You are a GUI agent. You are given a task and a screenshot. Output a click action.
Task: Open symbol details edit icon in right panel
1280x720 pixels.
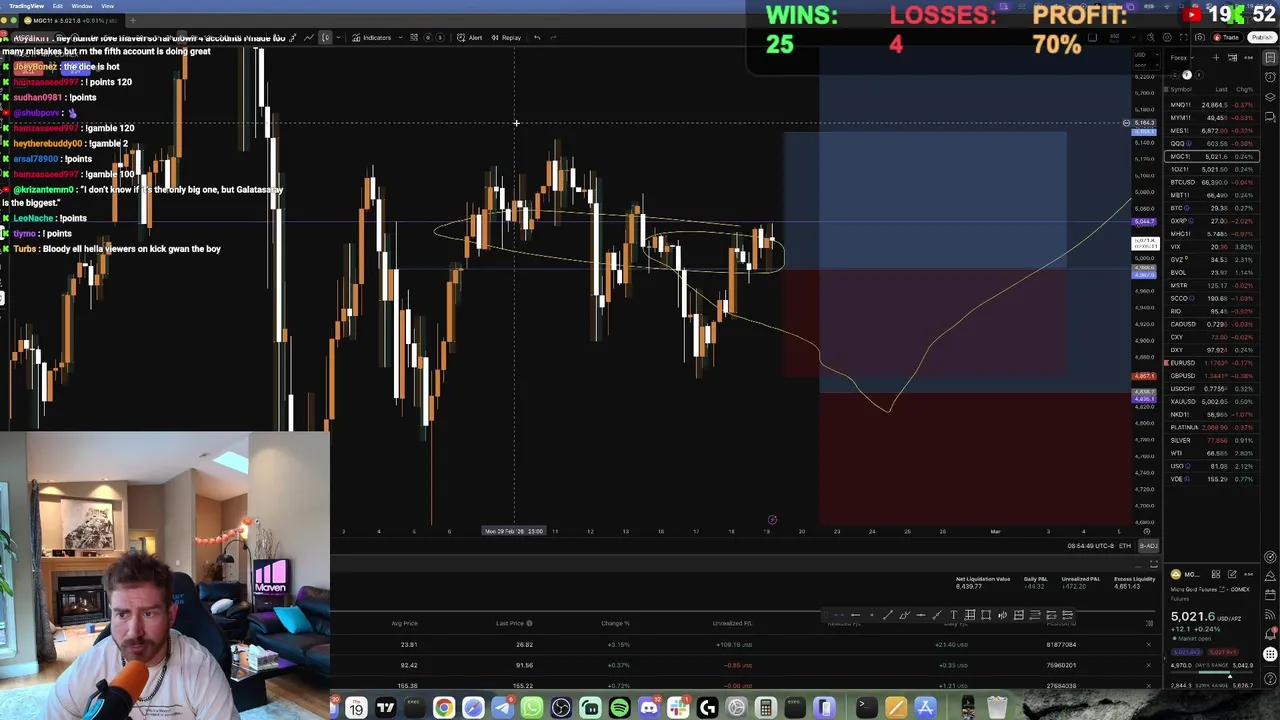[1233, 575]
